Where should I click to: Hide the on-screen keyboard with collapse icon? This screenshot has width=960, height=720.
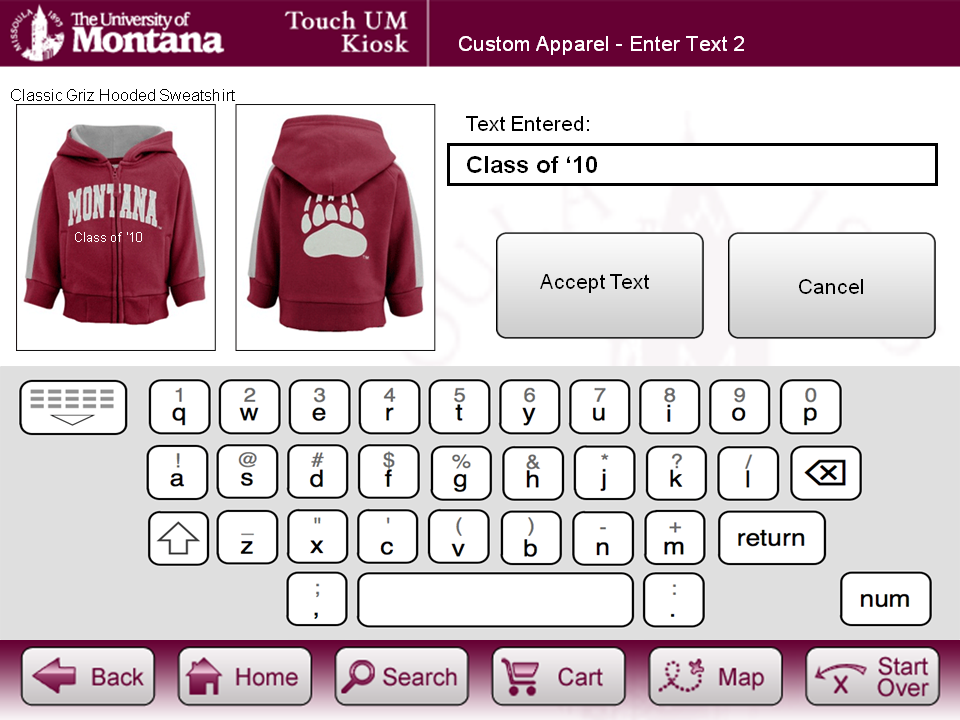pos(73,407)
